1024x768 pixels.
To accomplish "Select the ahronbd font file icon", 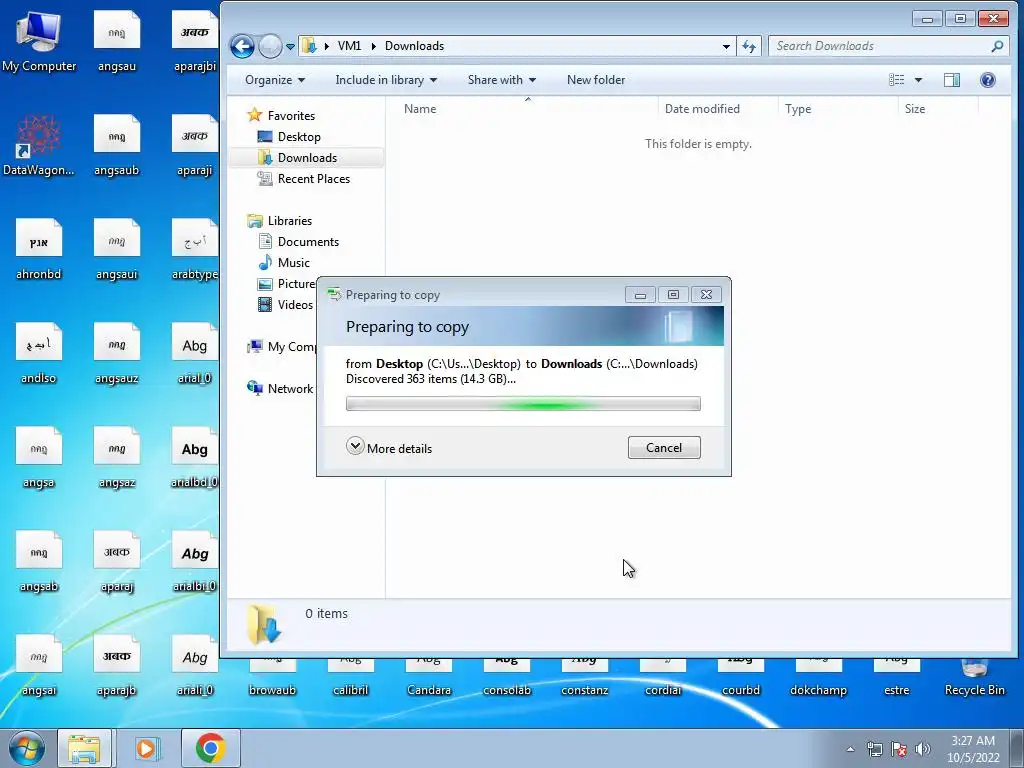I will point(39,249).
